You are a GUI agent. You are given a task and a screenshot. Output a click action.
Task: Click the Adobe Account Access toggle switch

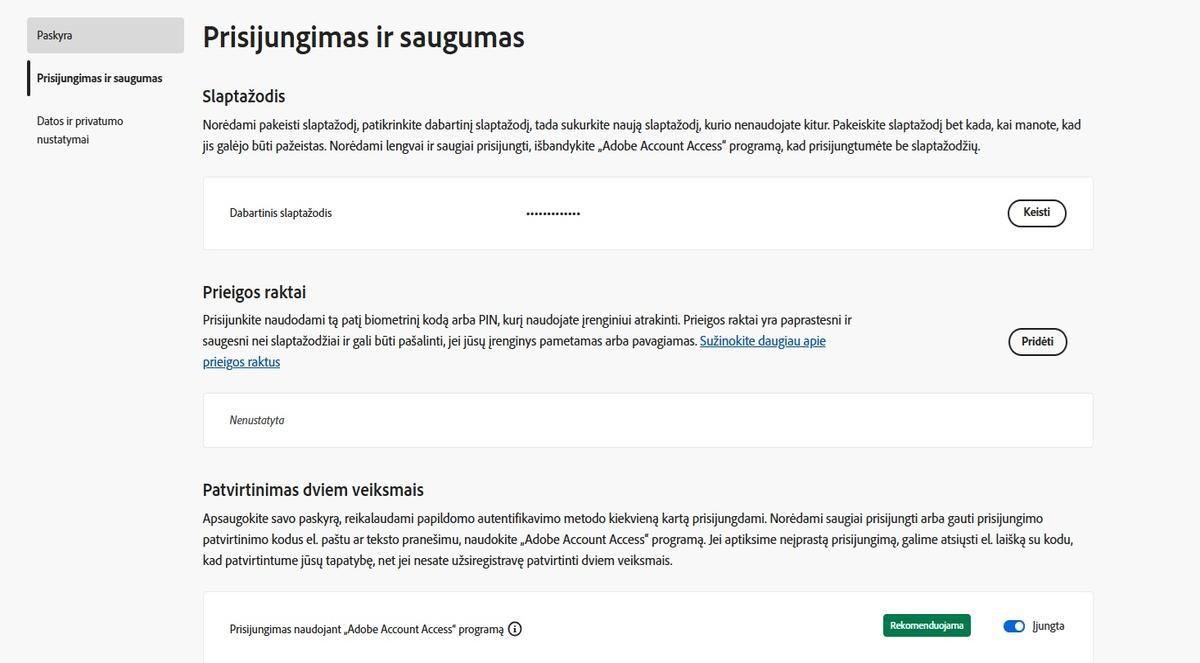click(1013, 625)
